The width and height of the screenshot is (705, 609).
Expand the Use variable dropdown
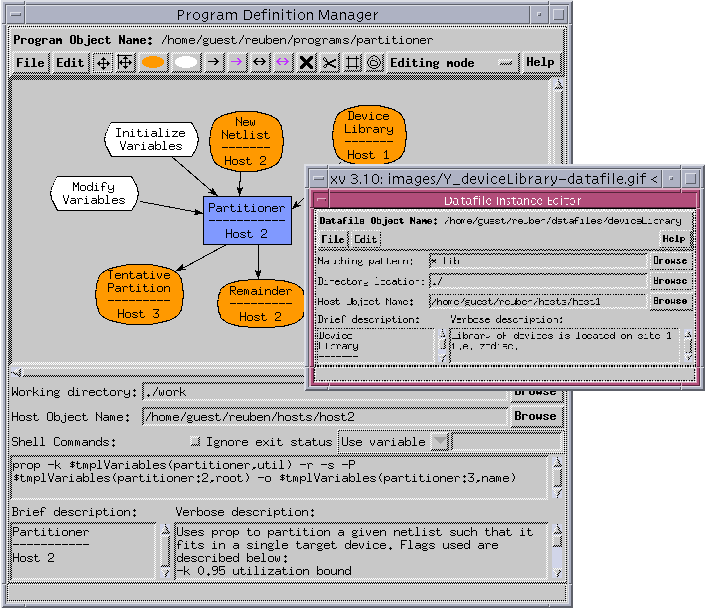[441, 442]
